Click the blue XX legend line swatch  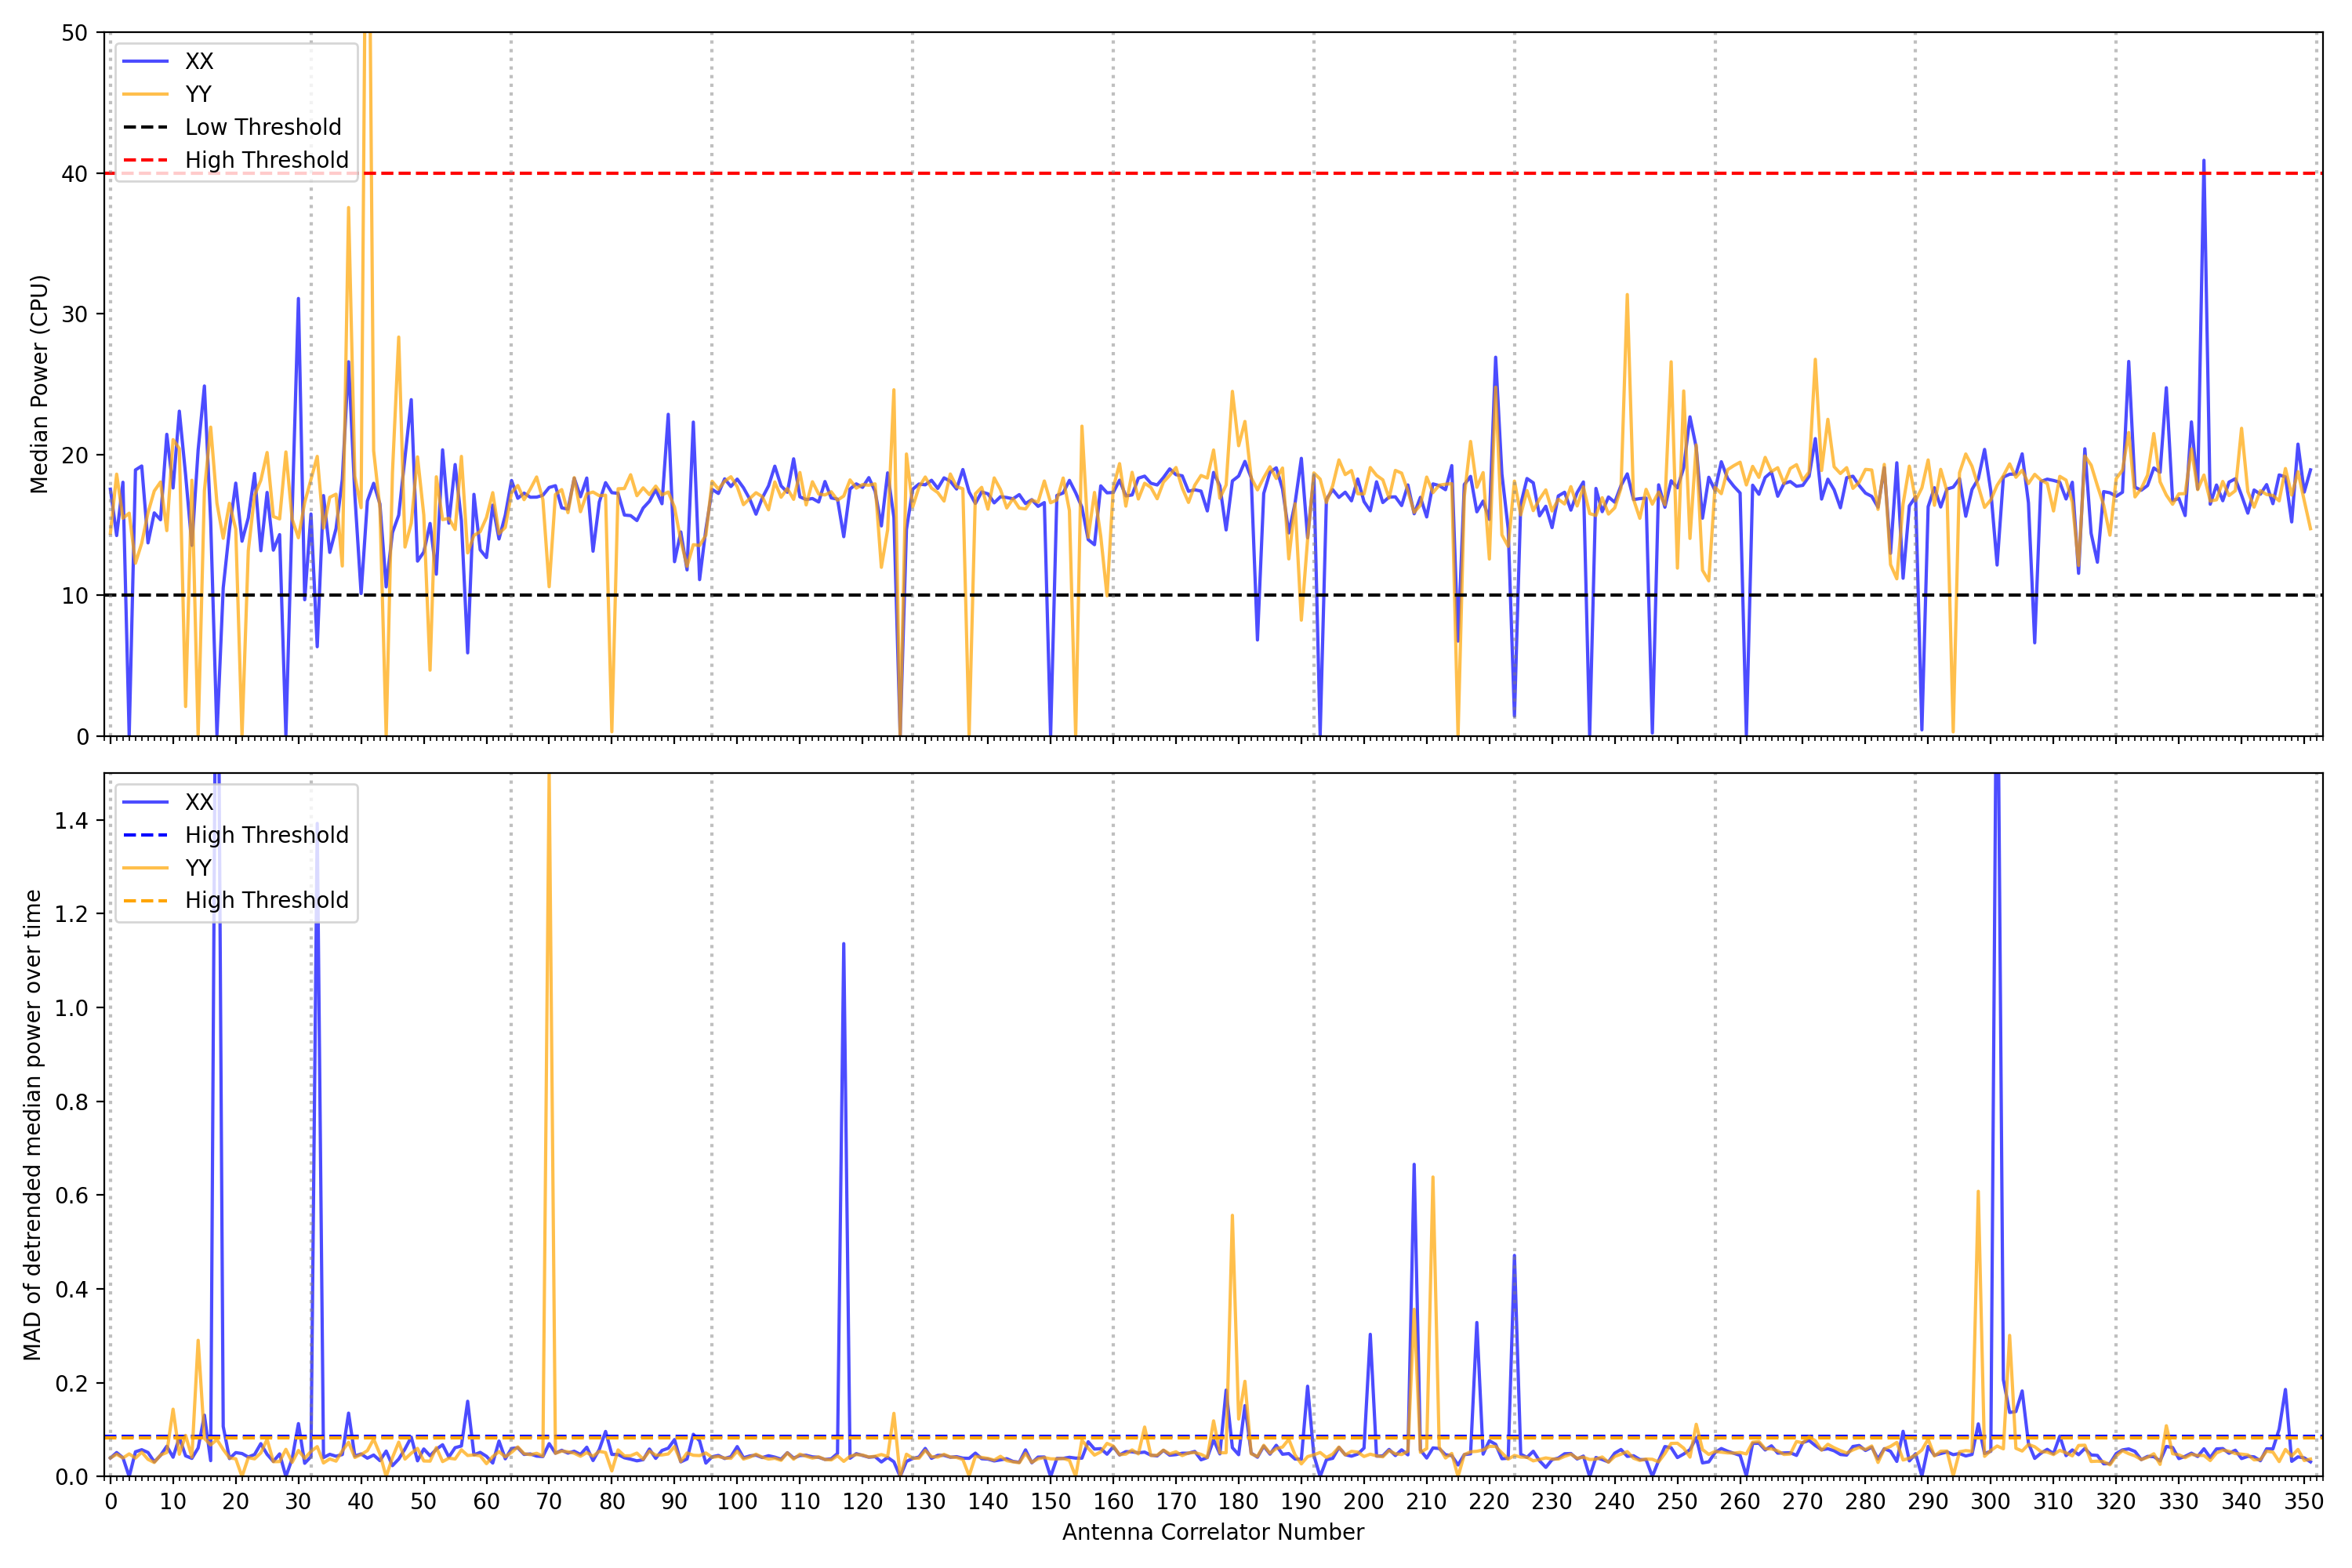point(146,61)
